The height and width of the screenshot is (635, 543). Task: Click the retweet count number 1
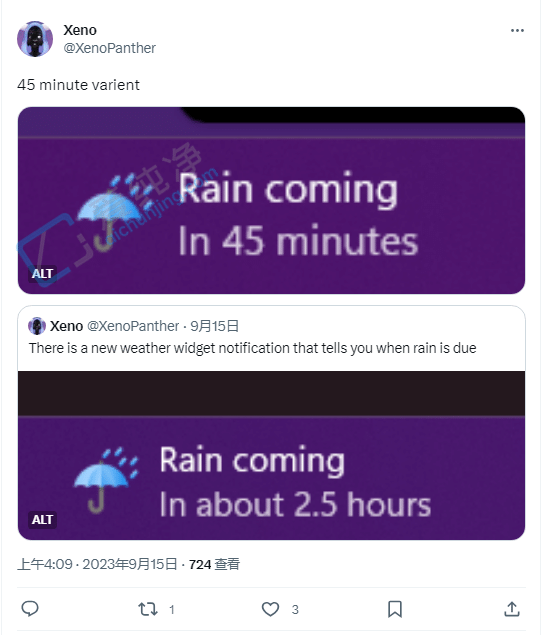[172, 609]
